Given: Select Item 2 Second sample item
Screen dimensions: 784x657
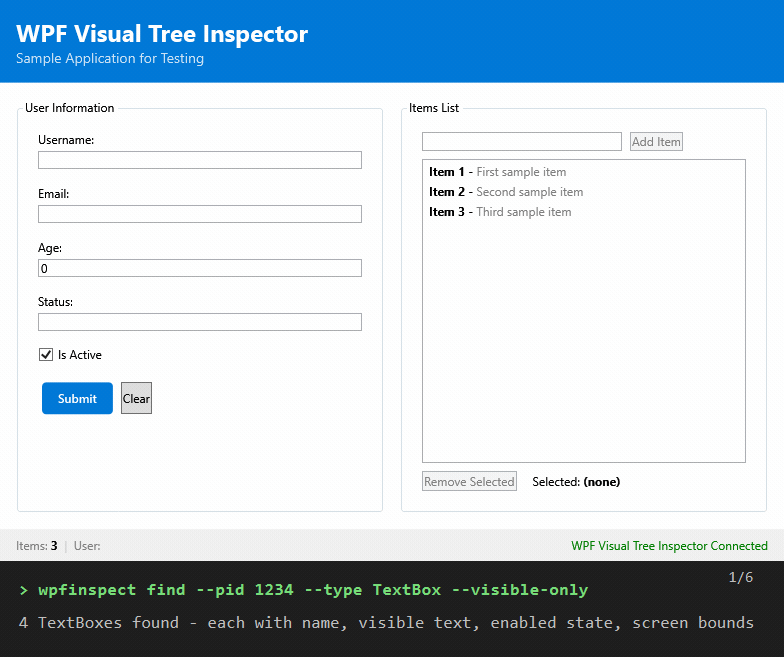Looking at the screenshot, I should 584,192.
